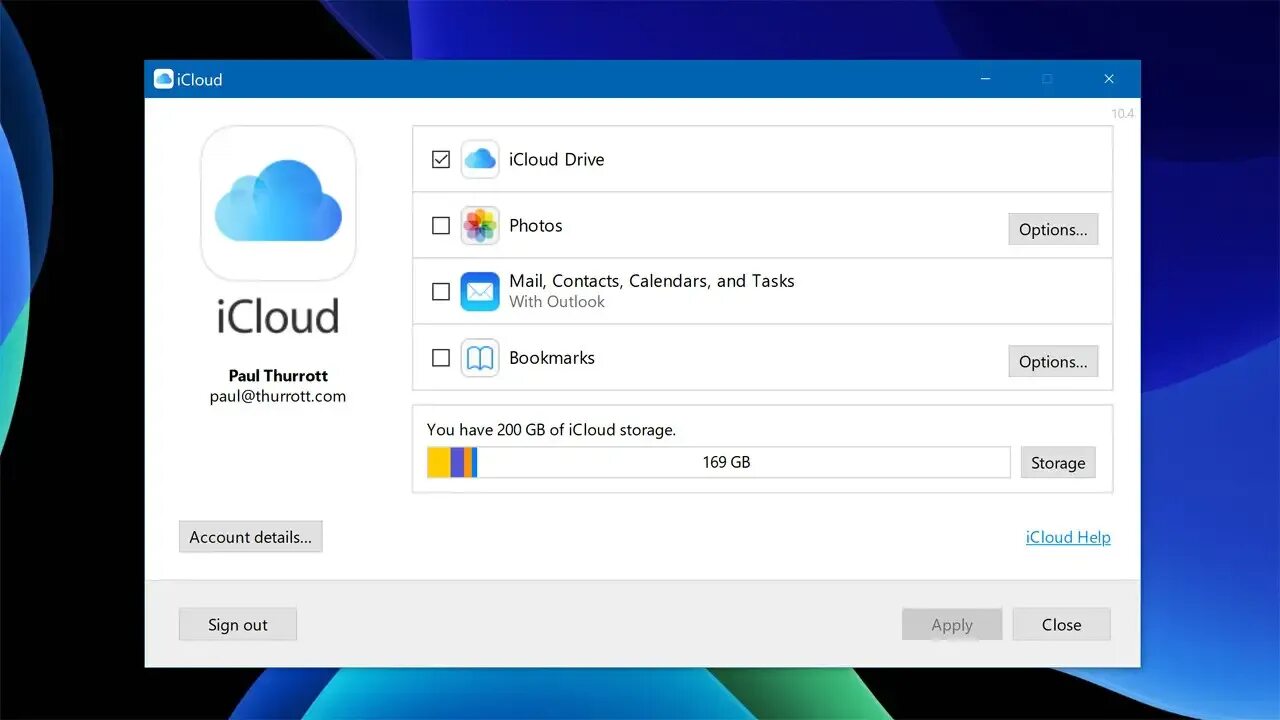Click the large iCloud logo

tap(278, 203)
